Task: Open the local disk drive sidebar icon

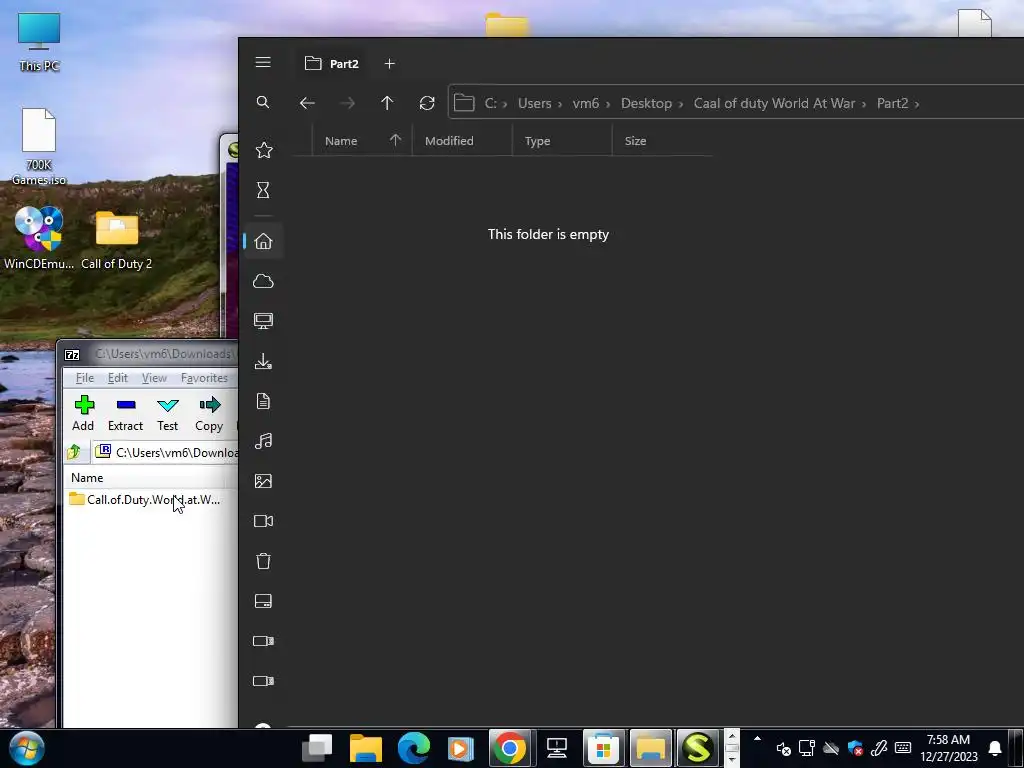Action: (x=263, y=601)
